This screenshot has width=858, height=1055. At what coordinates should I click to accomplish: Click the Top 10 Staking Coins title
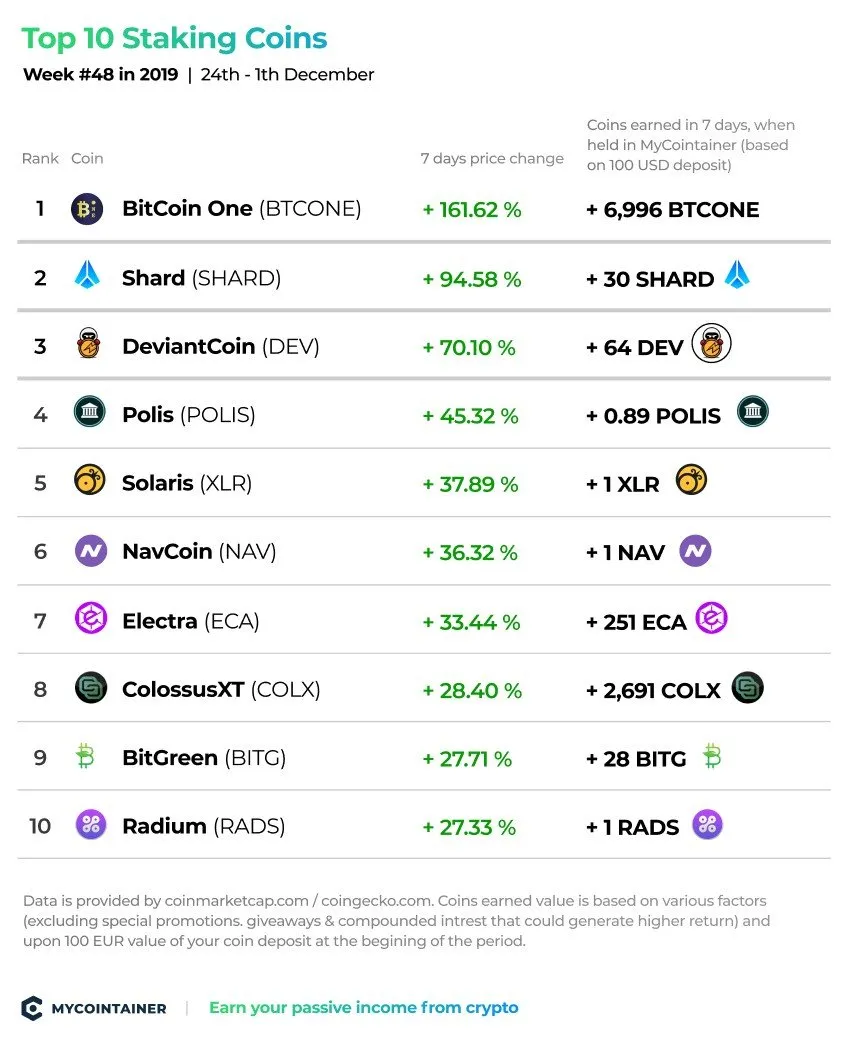[174, 39]
